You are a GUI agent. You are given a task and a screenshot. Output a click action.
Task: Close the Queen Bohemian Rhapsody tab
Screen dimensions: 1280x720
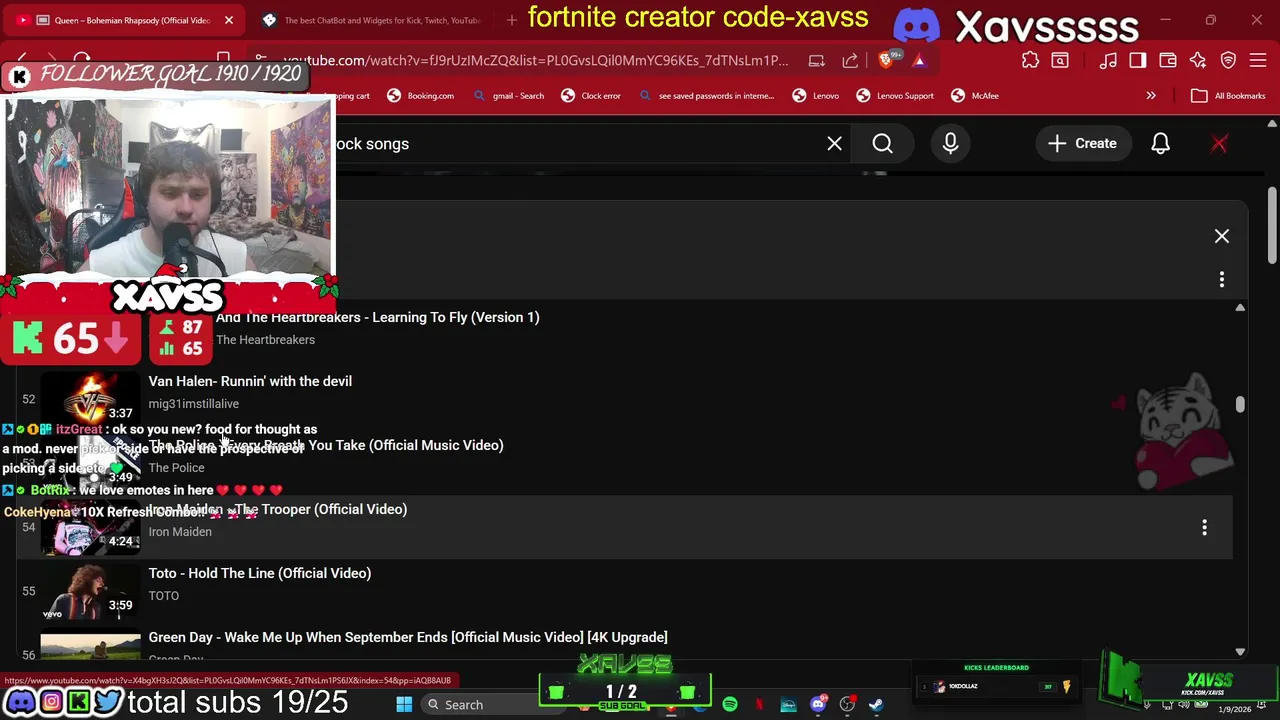[x=228, y=20]
